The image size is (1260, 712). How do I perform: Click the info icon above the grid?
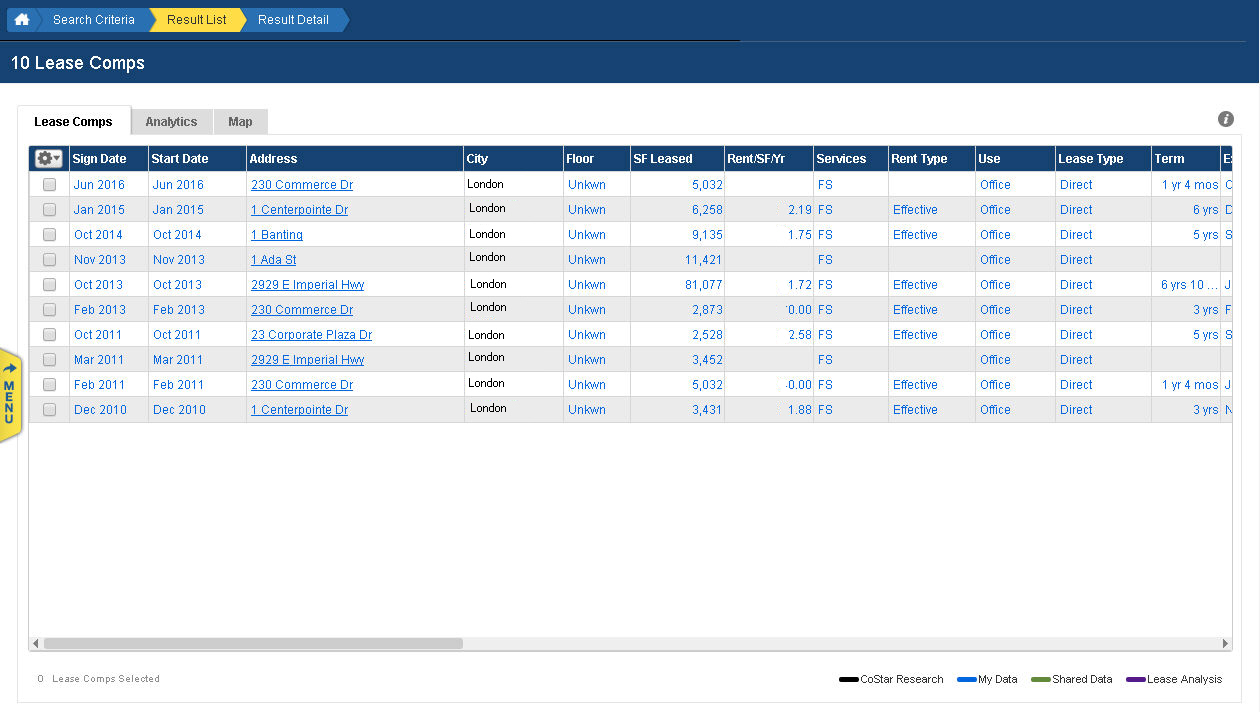pos(1225,118)
